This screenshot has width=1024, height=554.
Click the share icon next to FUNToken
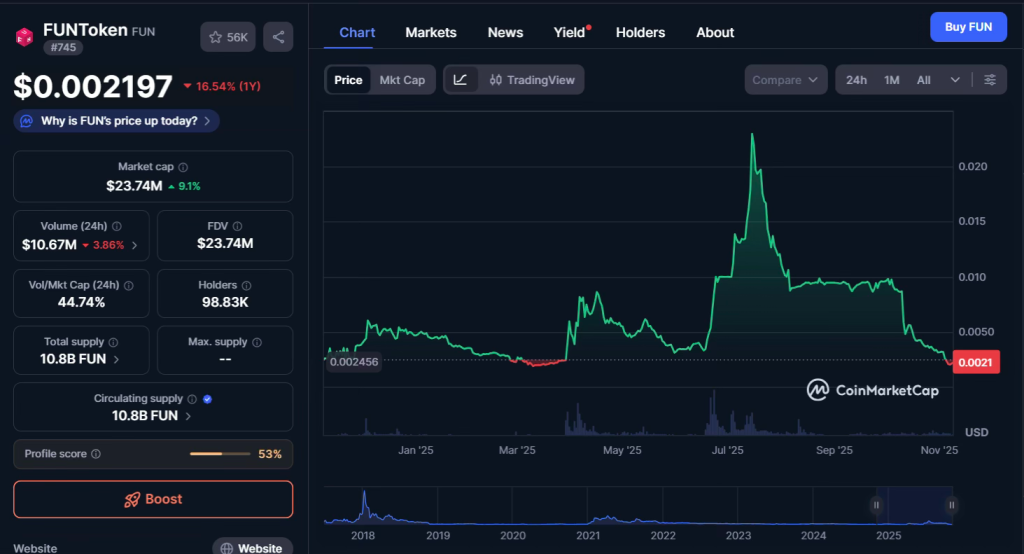click(x=278, y=37)
